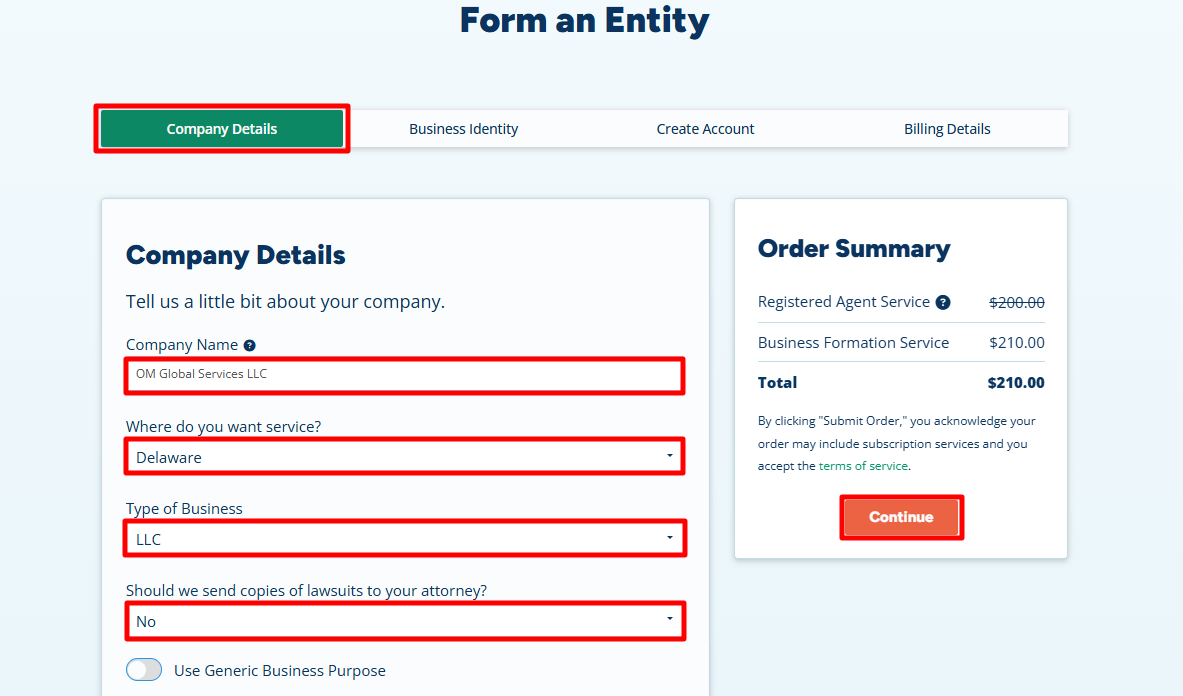Click the Form an Entity page heading
This screenshot has width=1183, height=696.
584,20
